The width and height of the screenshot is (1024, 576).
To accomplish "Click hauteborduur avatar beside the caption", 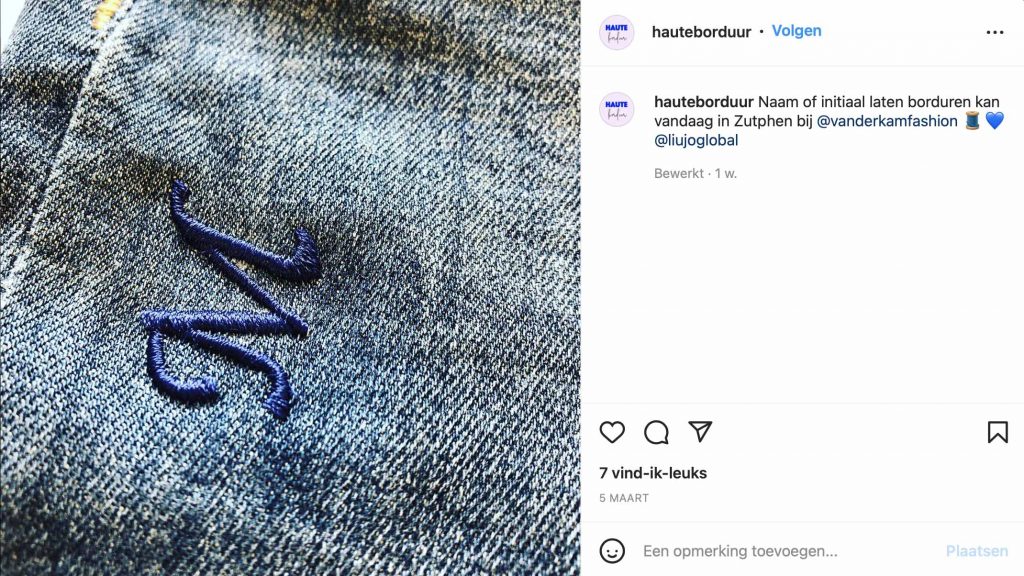I will (616, 109).
